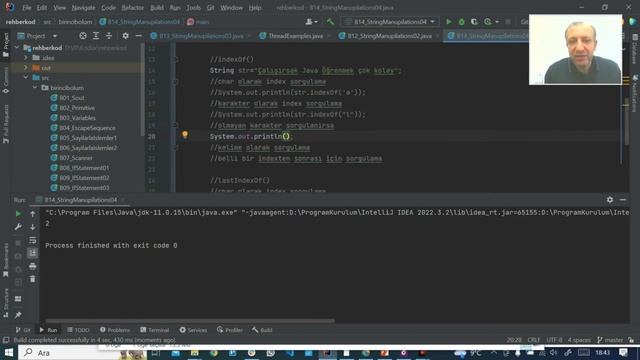640x360 pixels.
Task: Clear all console output trash icon
Action: click(33, 279)
